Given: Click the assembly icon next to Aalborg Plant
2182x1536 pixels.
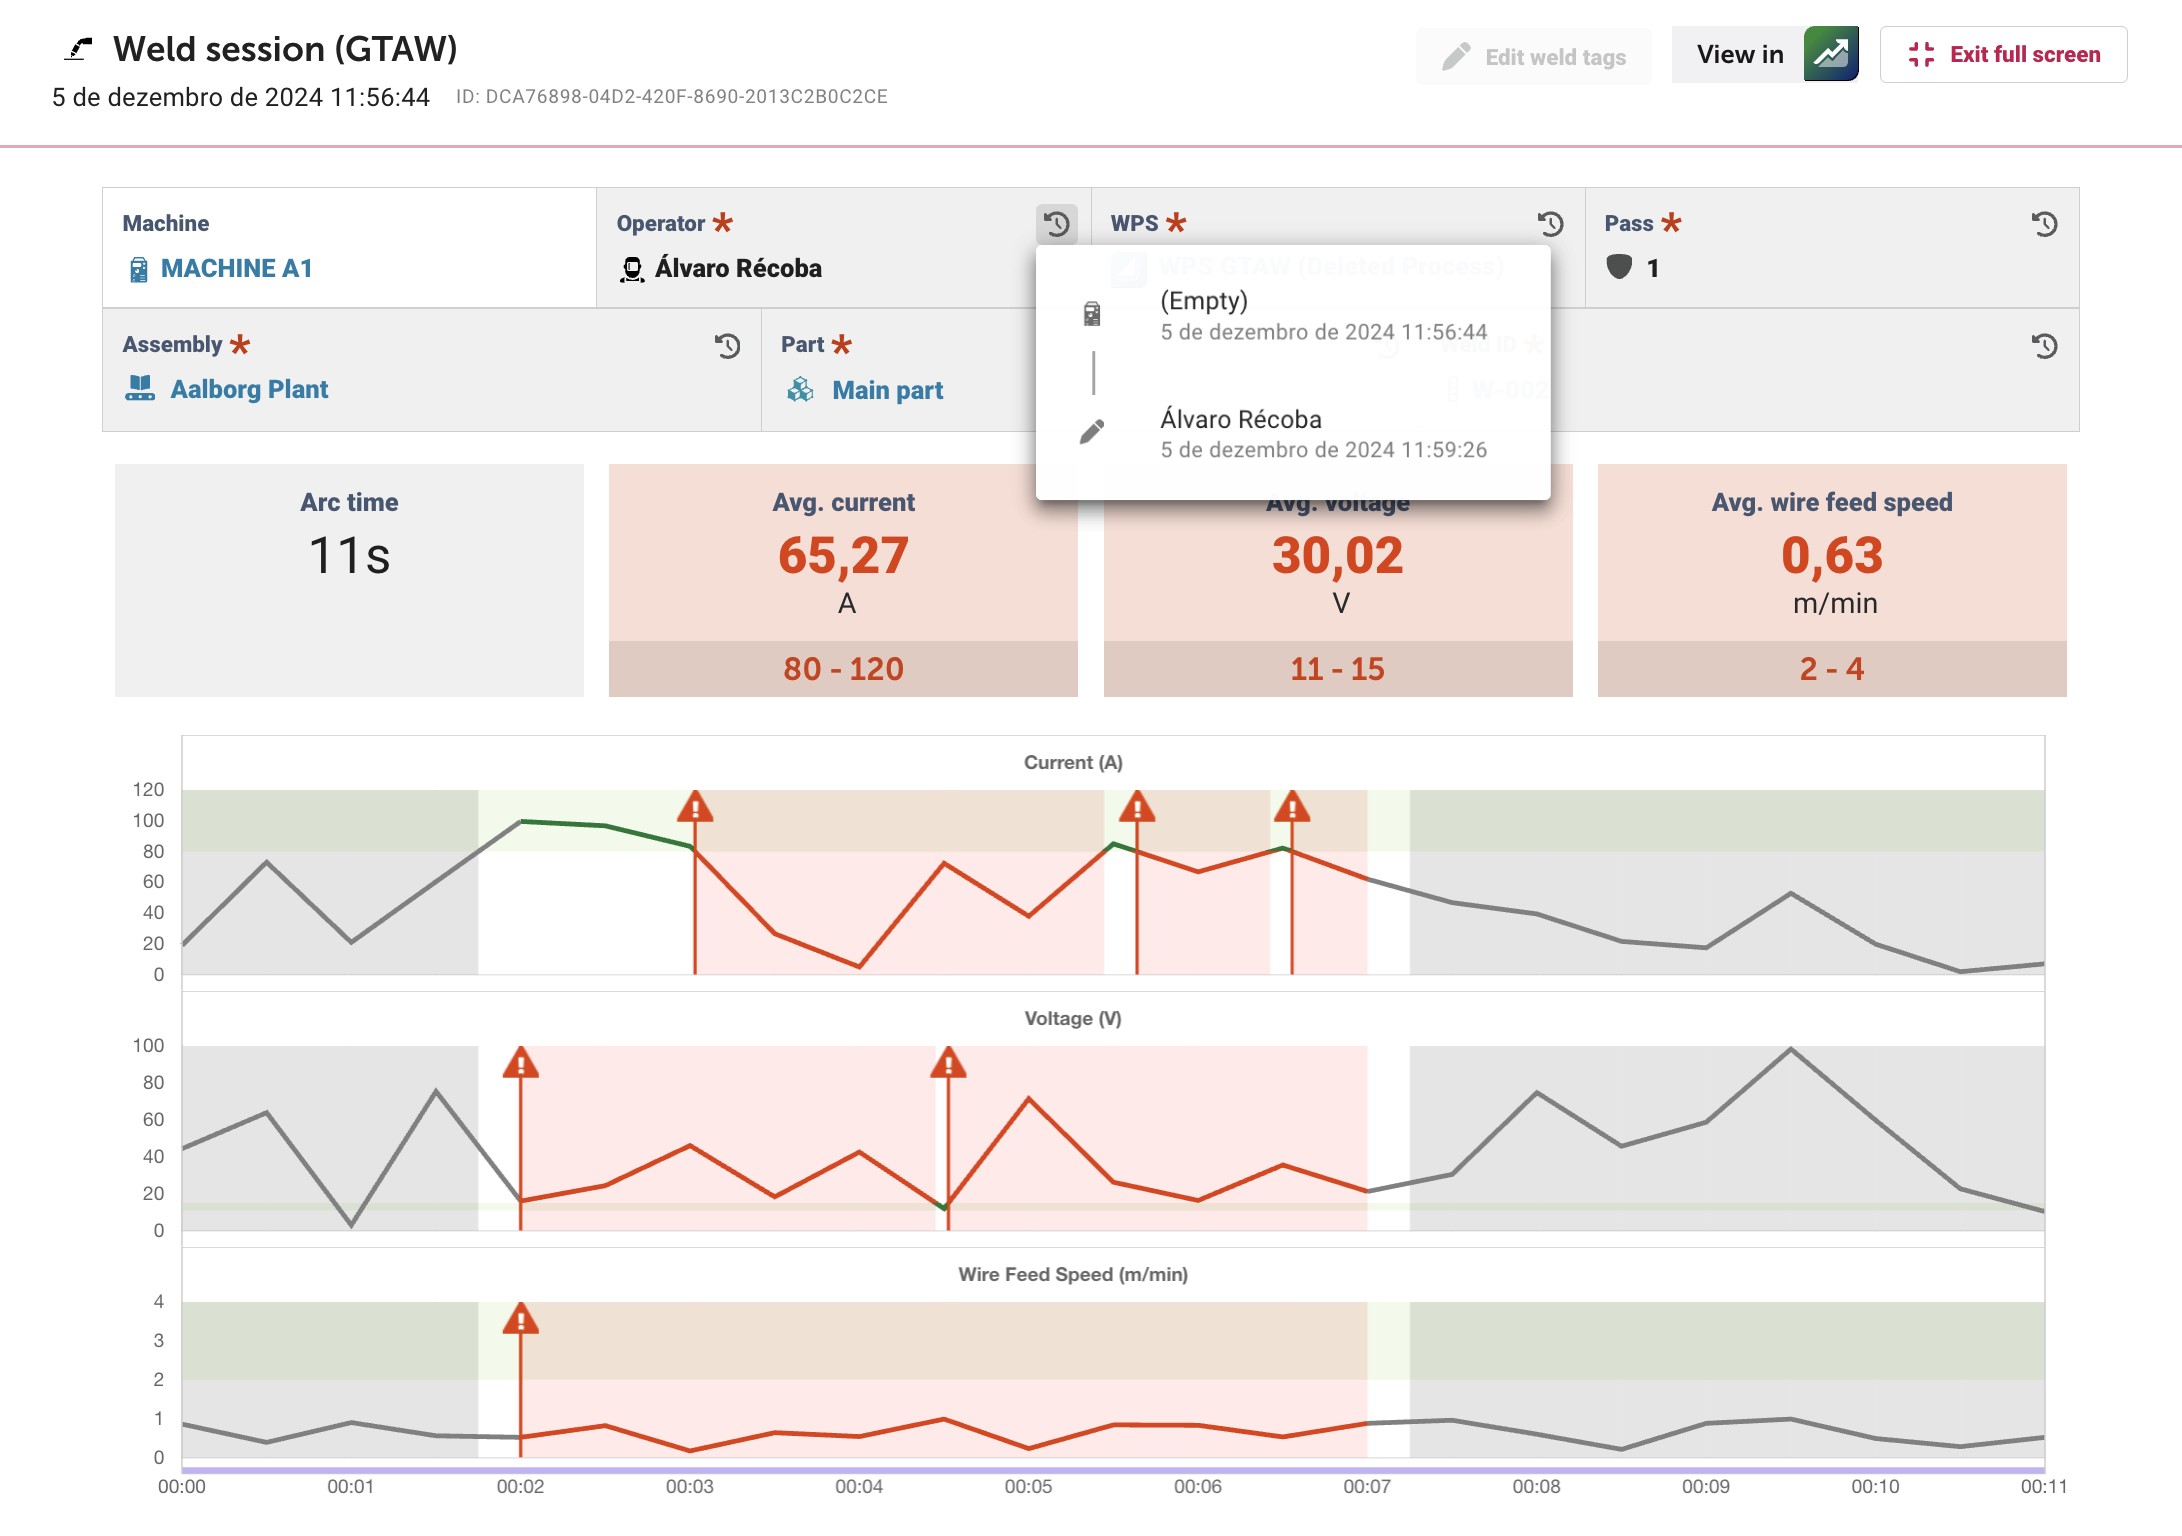Looking at the screenshot, I should 140,388.
